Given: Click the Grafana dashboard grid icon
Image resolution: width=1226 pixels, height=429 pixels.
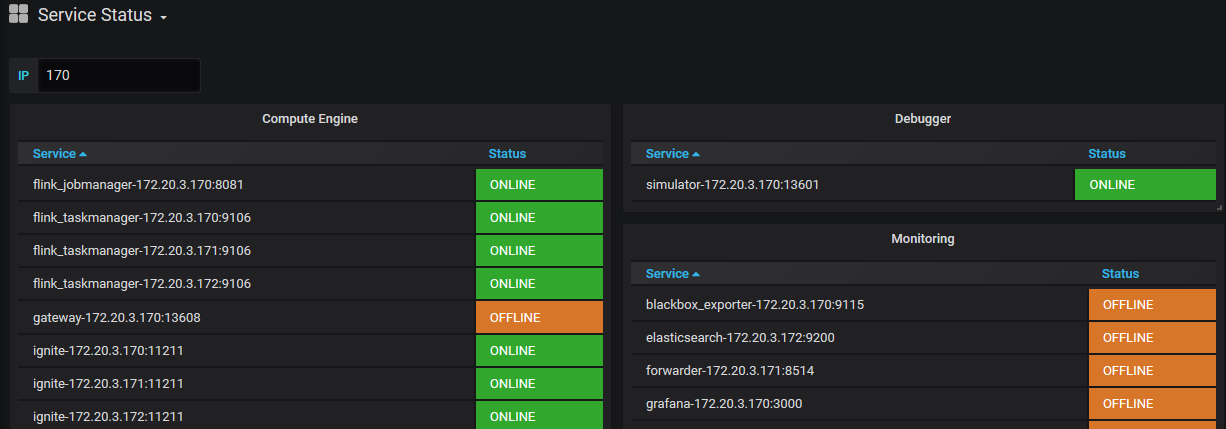Looking at the screenshot, I should pyautogui.click(x=18, y=15).
